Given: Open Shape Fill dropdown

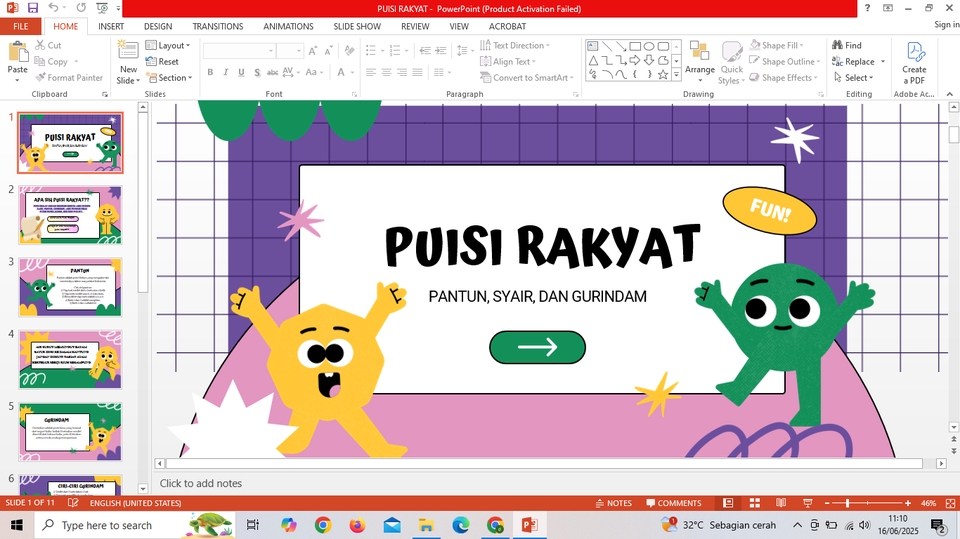Looking at the screenshot, I should (777, 45).
